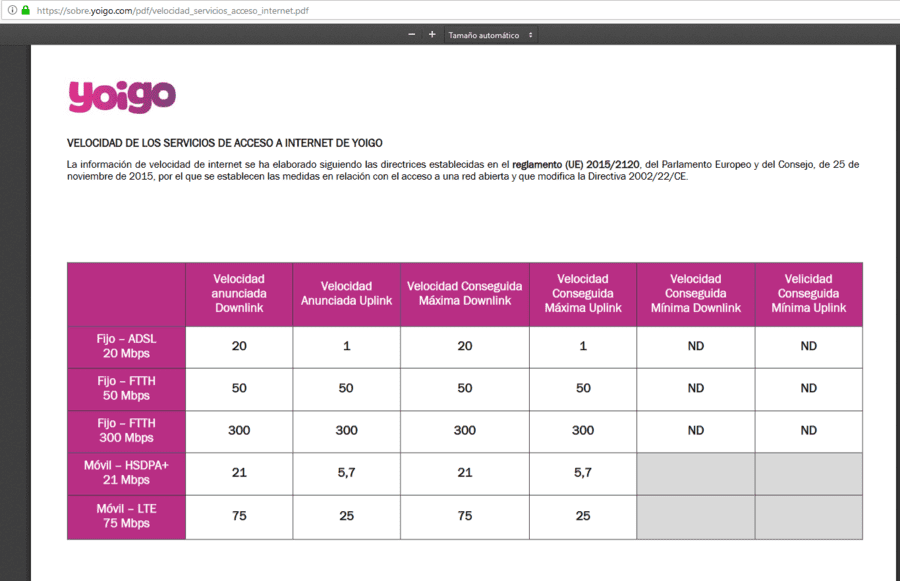The image size is (900, 581).
Task: Select the Velocidad anunciada Downlink header
Action: pyautogui.click(x=239, y=294)
